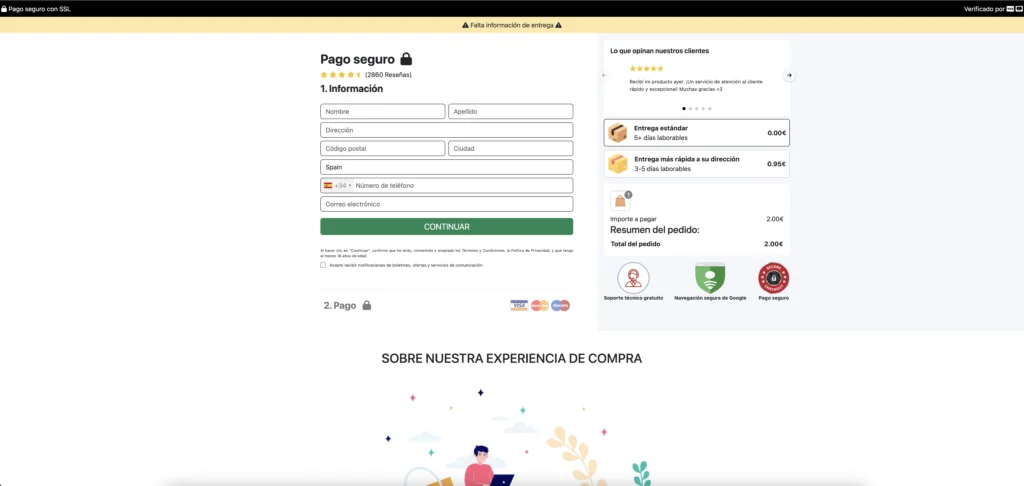Click the Spain flag icon in phone field
The image size is (1024, 486).
click(328, 186)
